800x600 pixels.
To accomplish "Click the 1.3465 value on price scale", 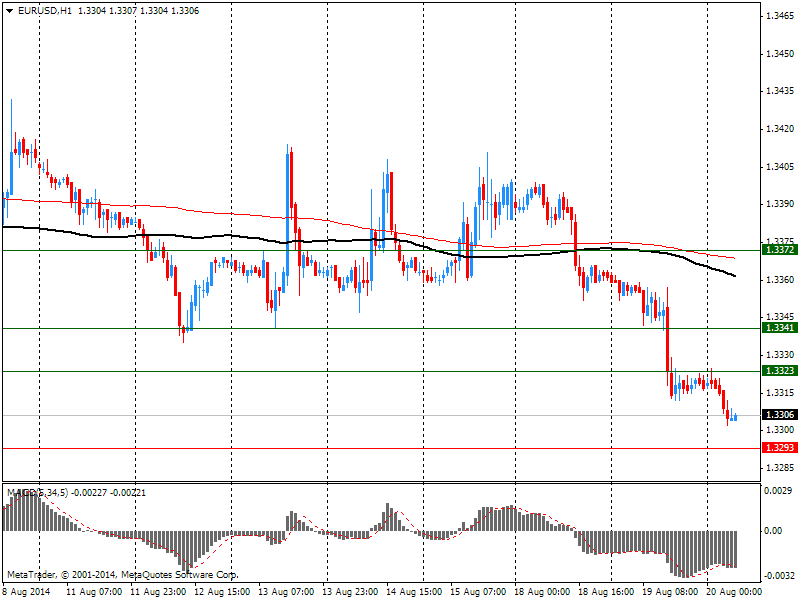I will pyautogui.click(x=780, y=16).
